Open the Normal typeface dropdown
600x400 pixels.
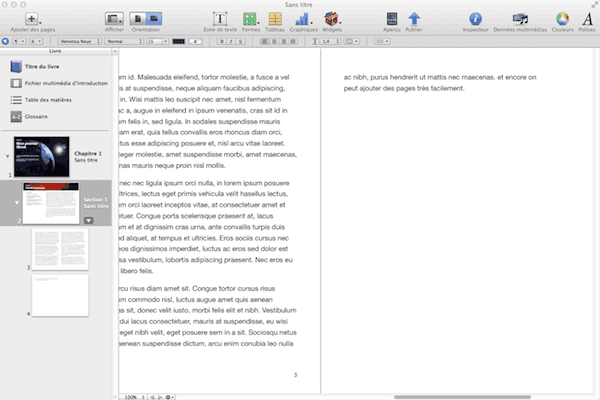pos(124,41)
